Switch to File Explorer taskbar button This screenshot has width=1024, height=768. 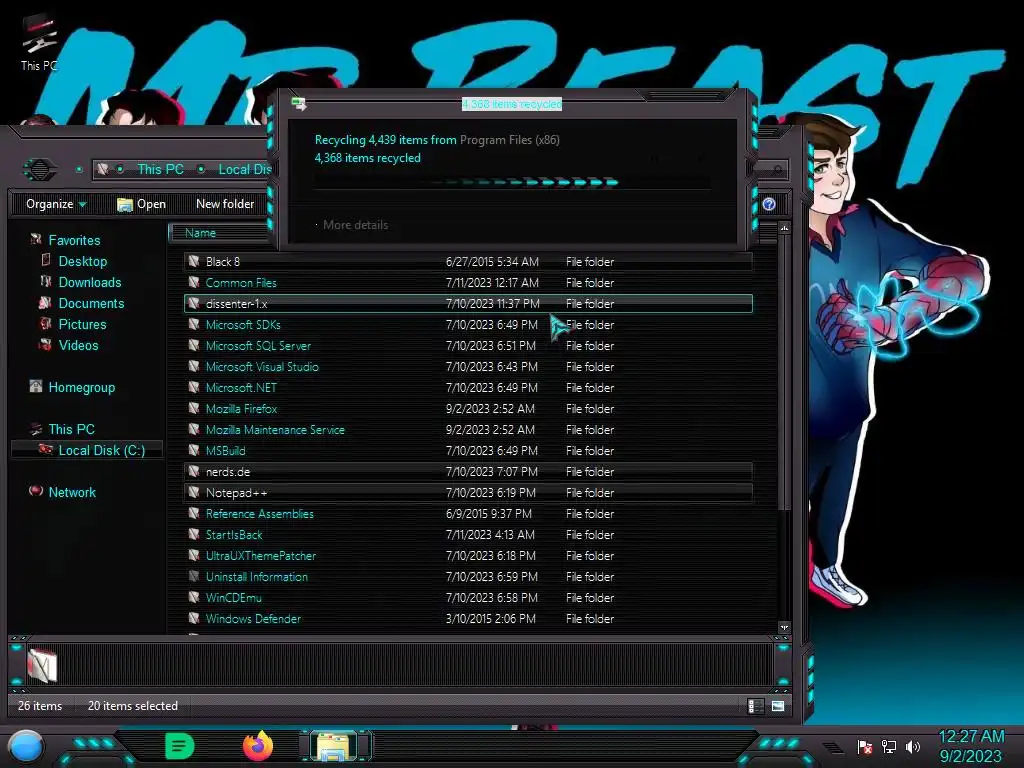coord(334,746)
